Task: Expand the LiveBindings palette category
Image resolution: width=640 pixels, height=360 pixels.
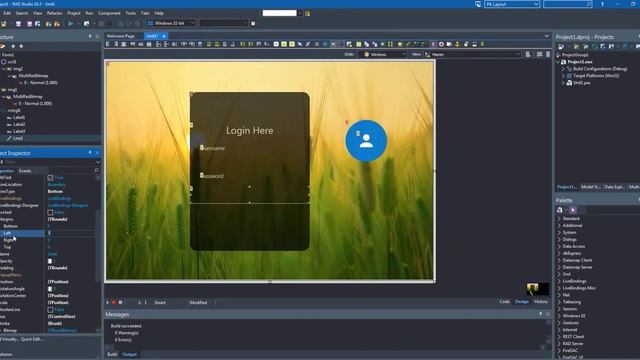Action: point(559,281)
